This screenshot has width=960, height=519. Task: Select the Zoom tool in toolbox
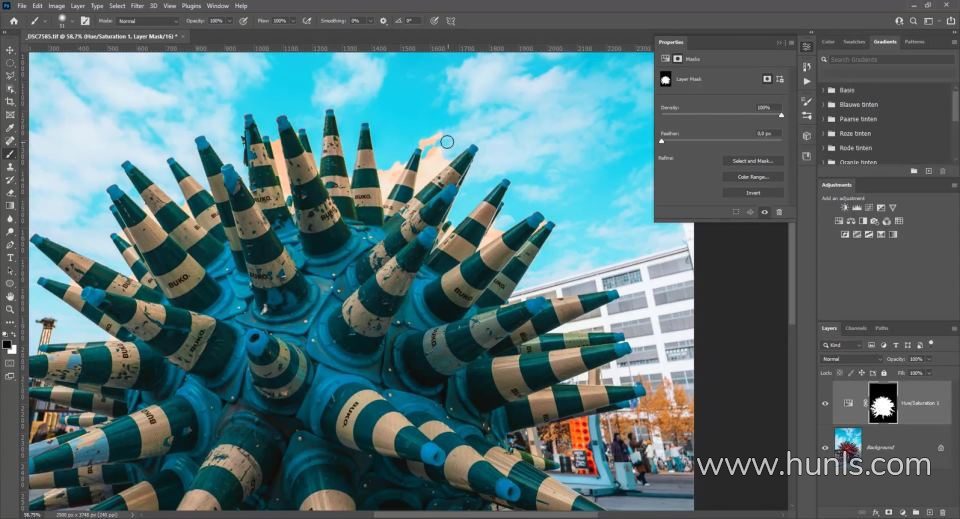click(x=10, y=310)
